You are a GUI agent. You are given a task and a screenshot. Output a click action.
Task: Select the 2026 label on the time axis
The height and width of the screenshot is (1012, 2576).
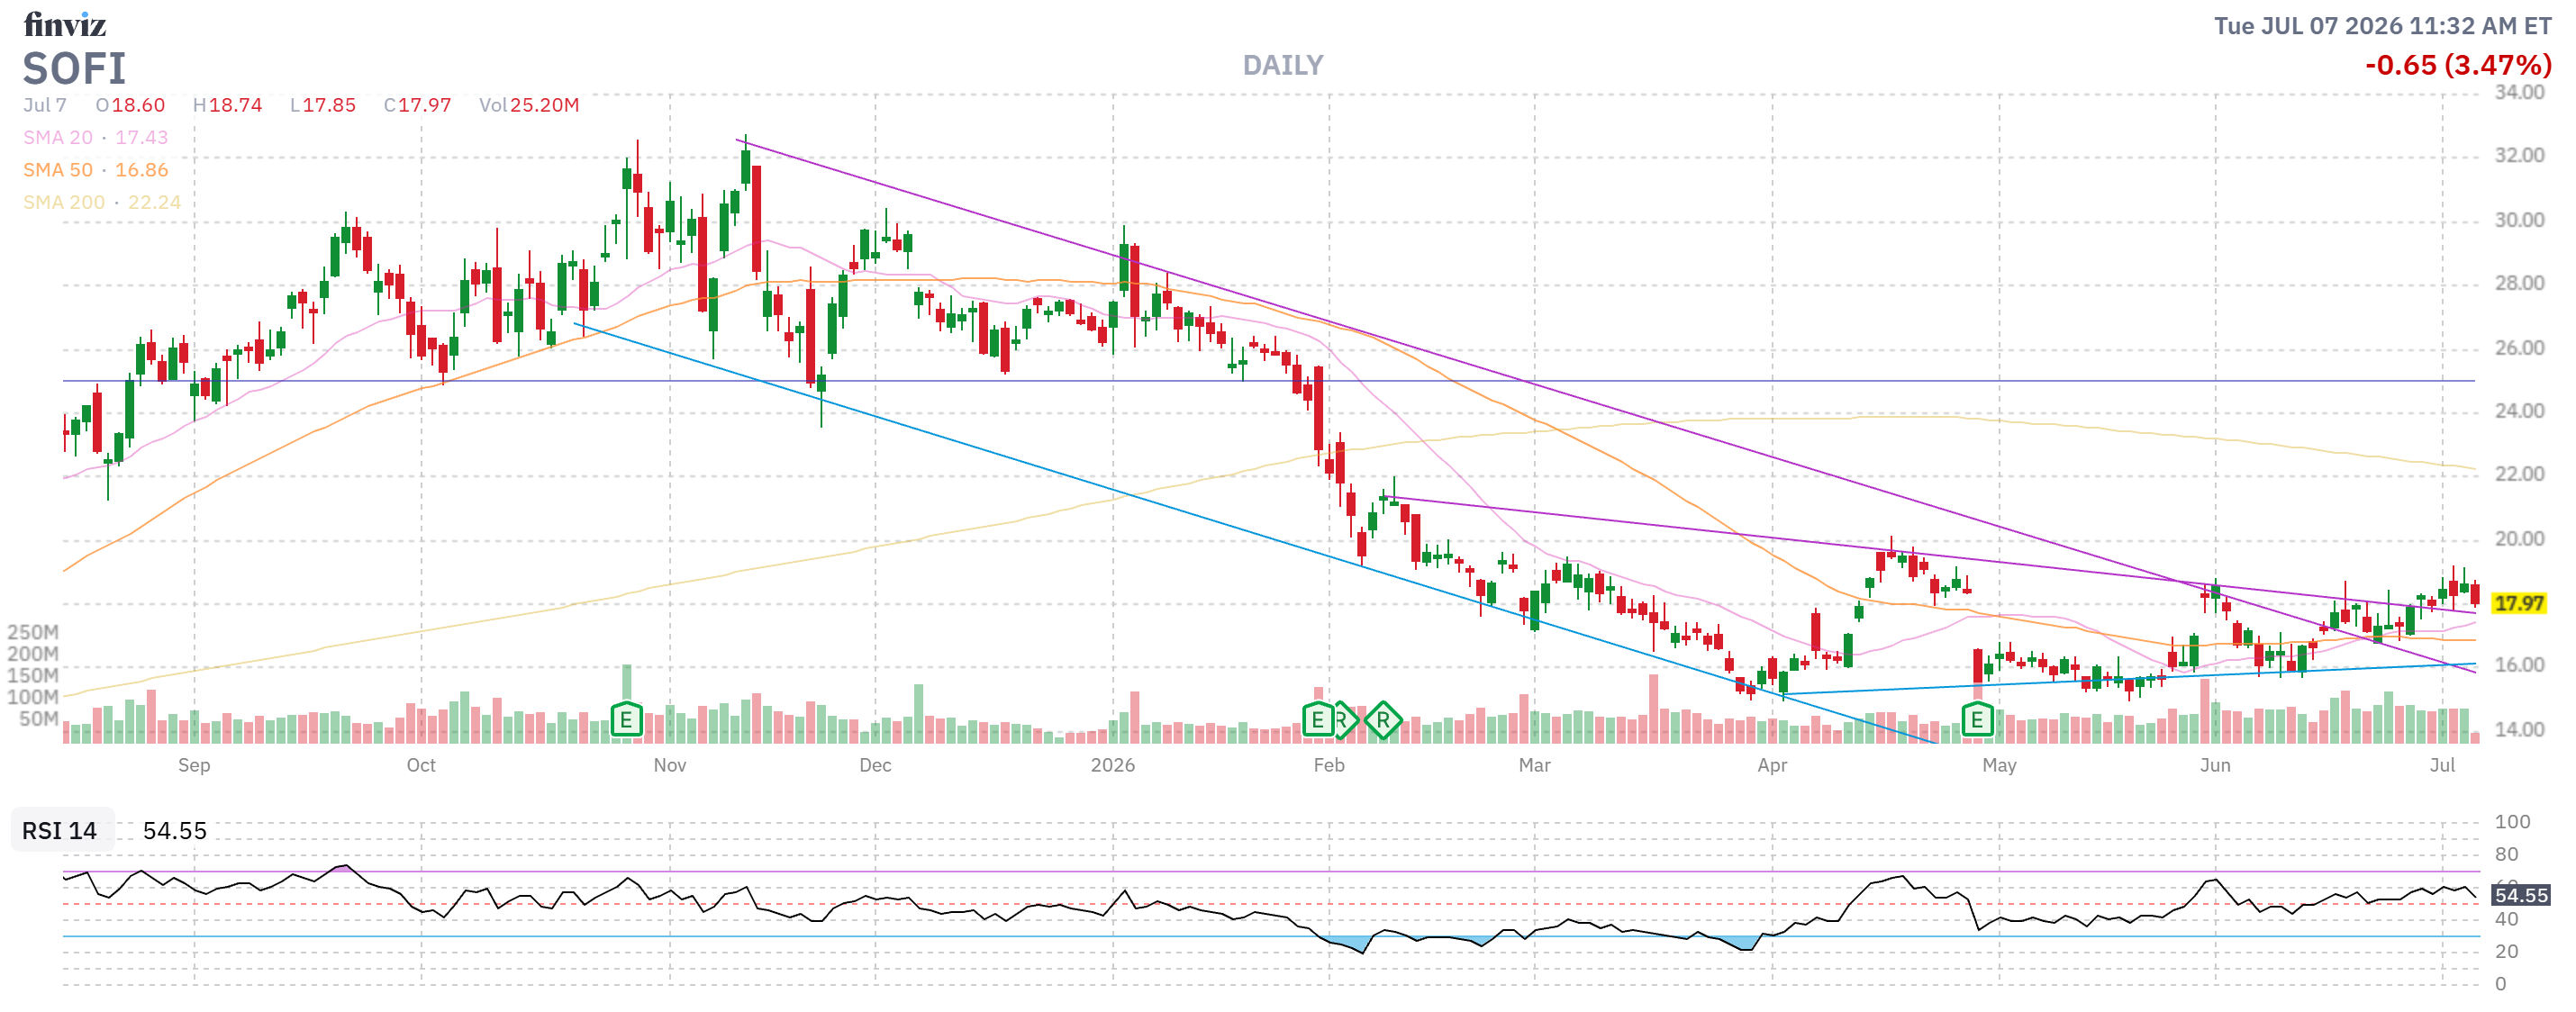[1112, 765]
